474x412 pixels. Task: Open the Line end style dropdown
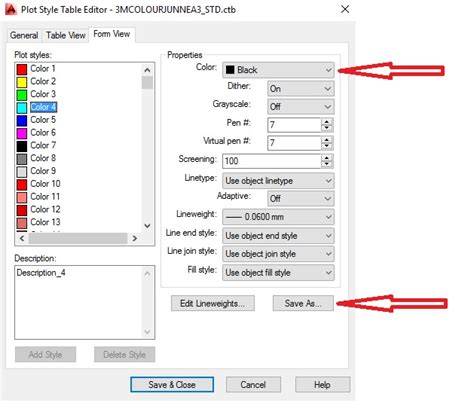278,236
